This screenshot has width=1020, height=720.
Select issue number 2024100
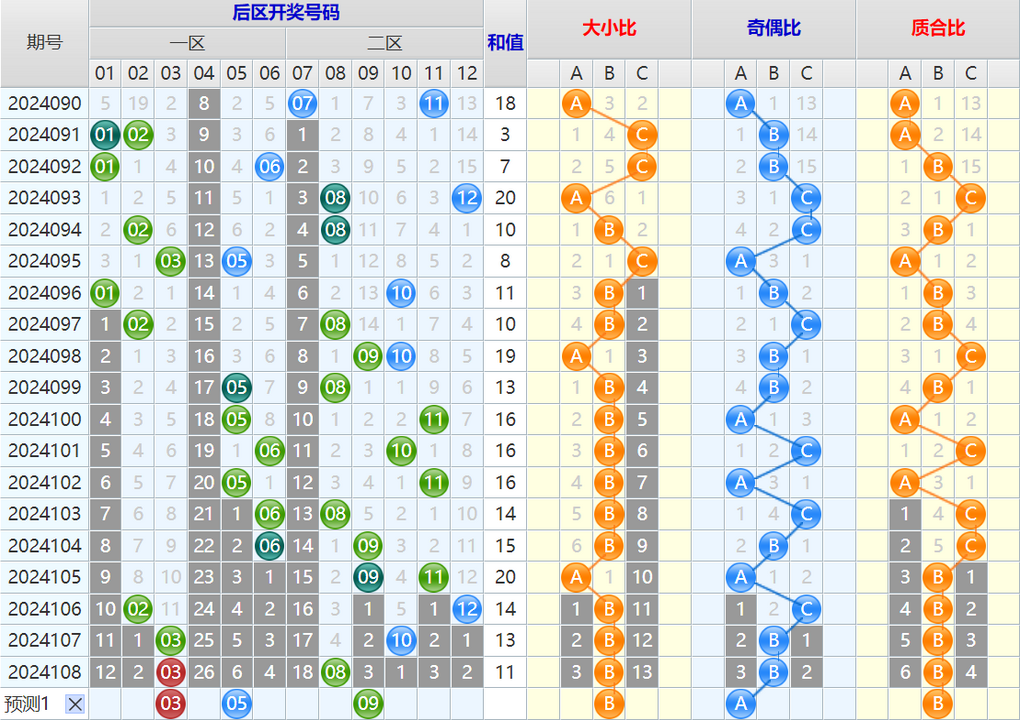point(44,420)
